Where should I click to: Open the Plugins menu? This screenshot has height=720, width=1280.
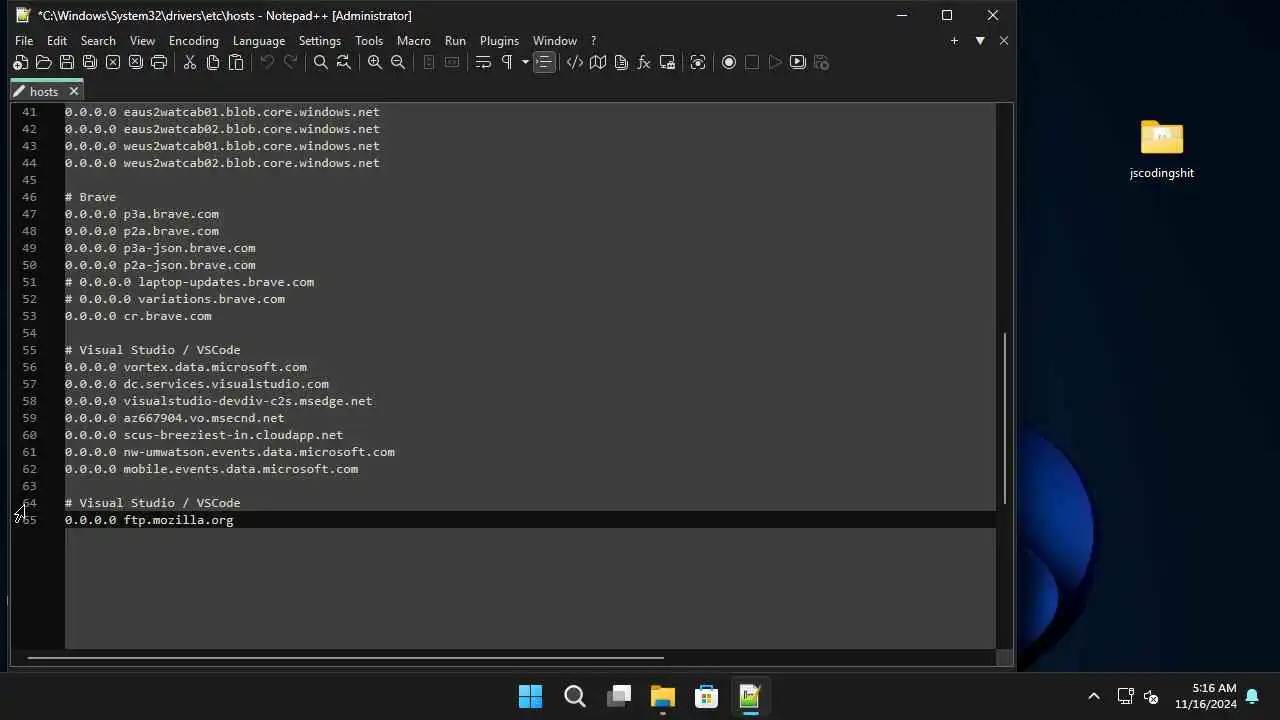[x=499, y=41]
